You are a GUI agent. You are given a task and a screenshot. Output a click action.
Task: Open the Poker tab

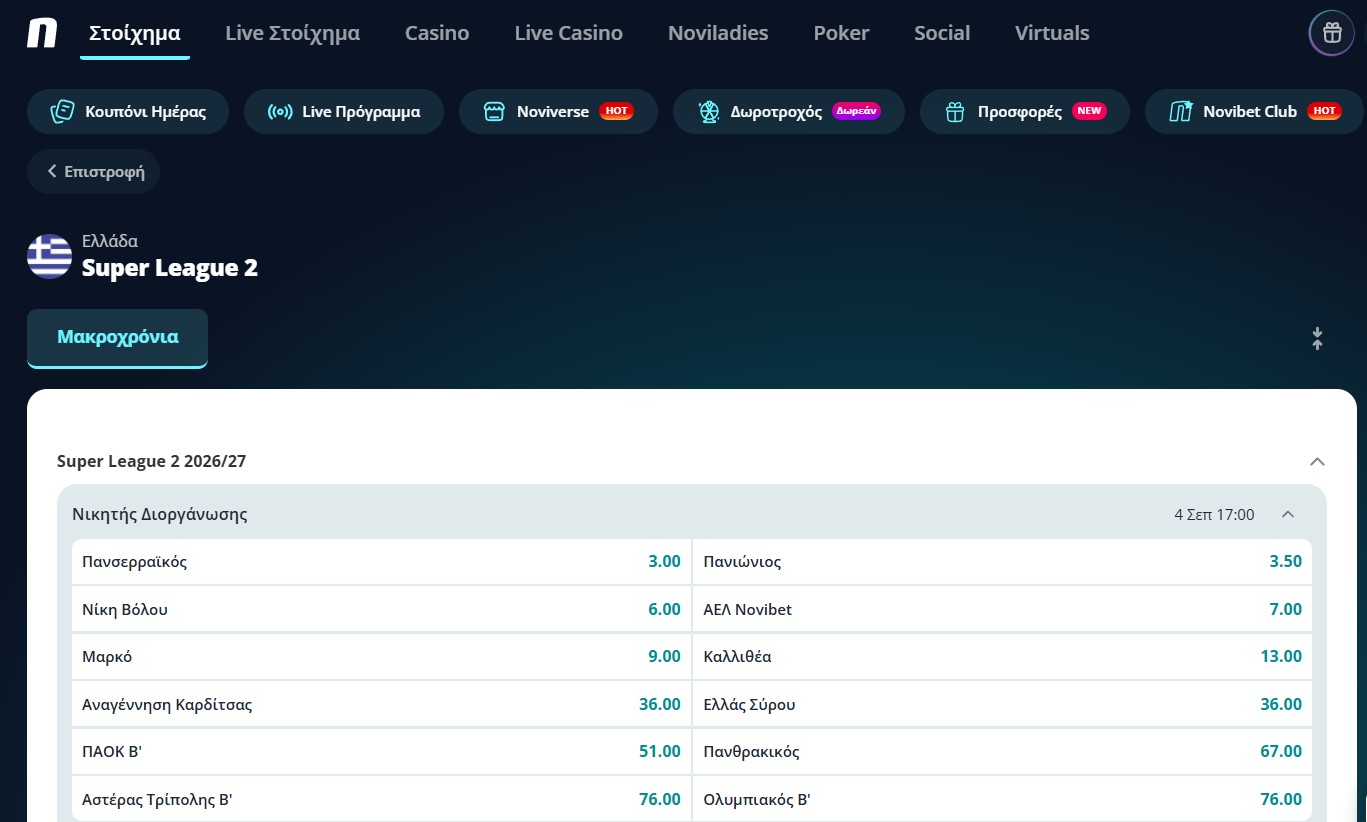(x=841, y=33)
